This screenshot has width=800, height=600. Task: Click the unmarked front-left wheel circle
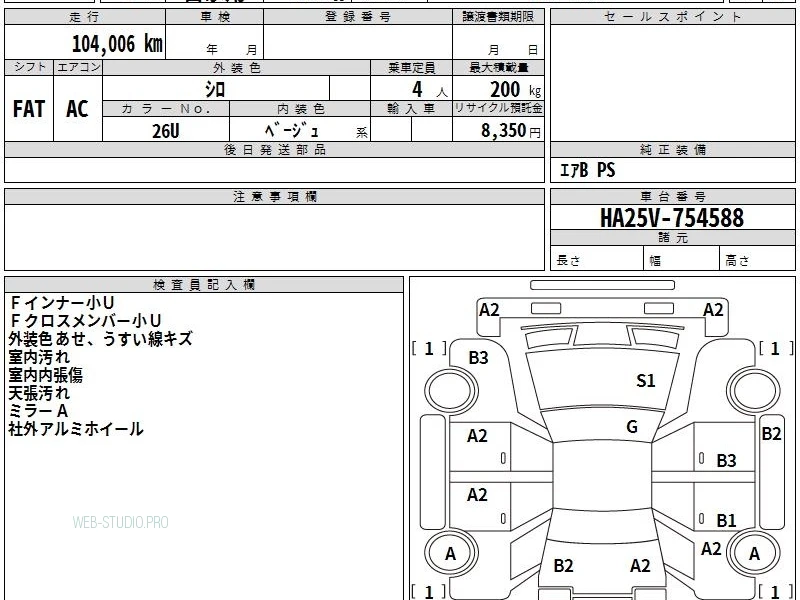451,391
